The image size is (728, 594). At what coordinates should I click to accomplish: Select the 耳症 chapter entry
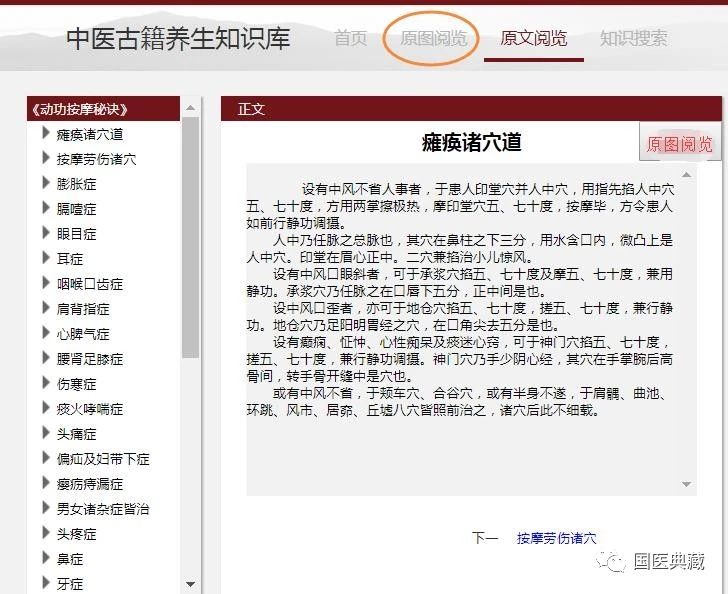pos(70,259)
